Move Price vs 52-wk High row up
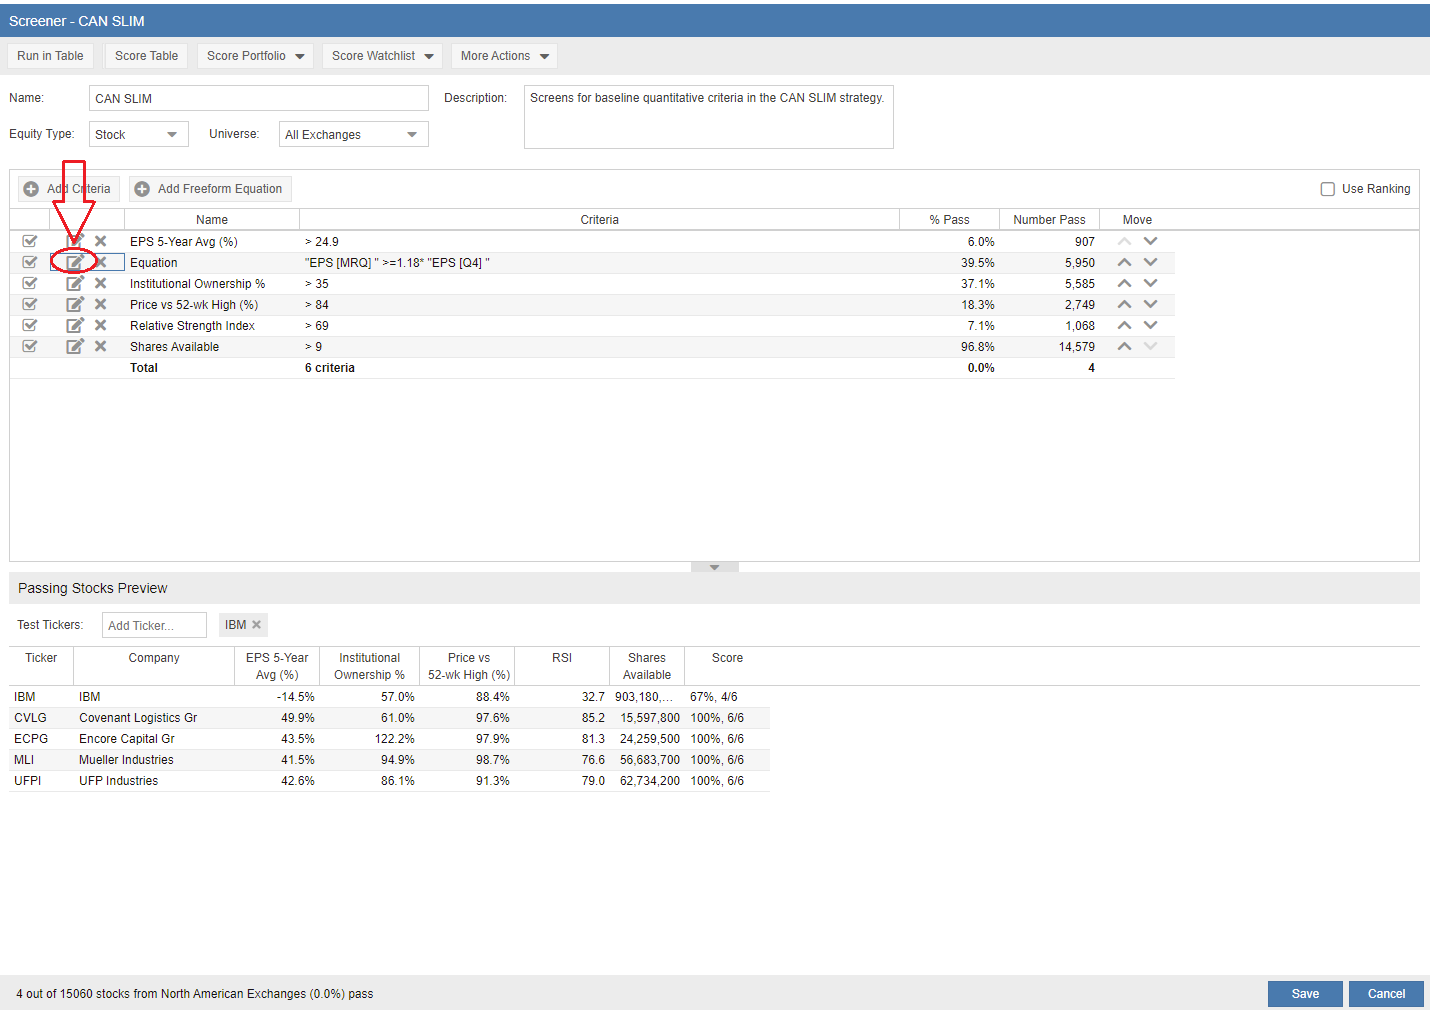This screenshot has height=1010, width=1430. (x=1124, y=305)
